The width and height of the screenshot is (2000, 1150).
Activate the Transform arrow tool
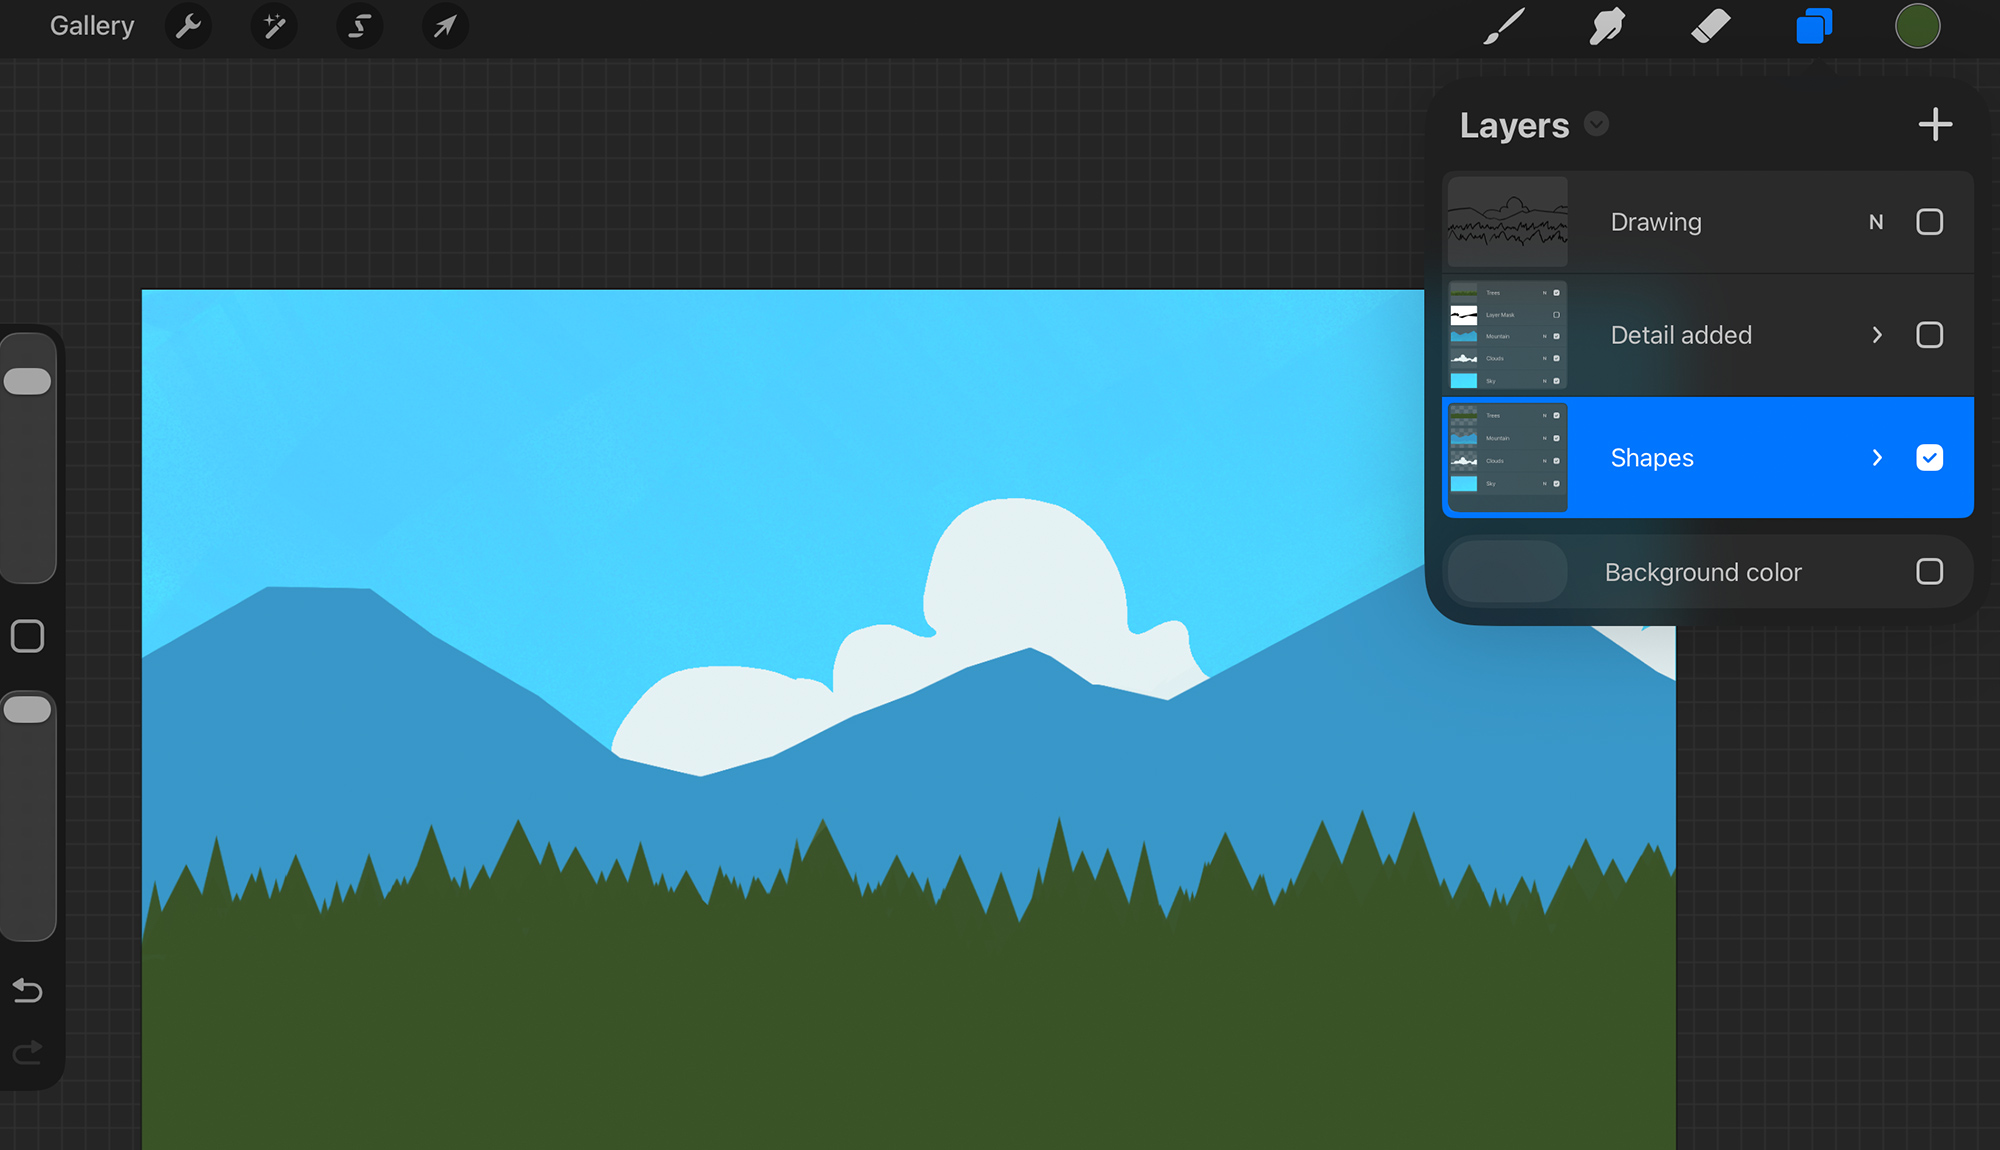pos(445,26)
